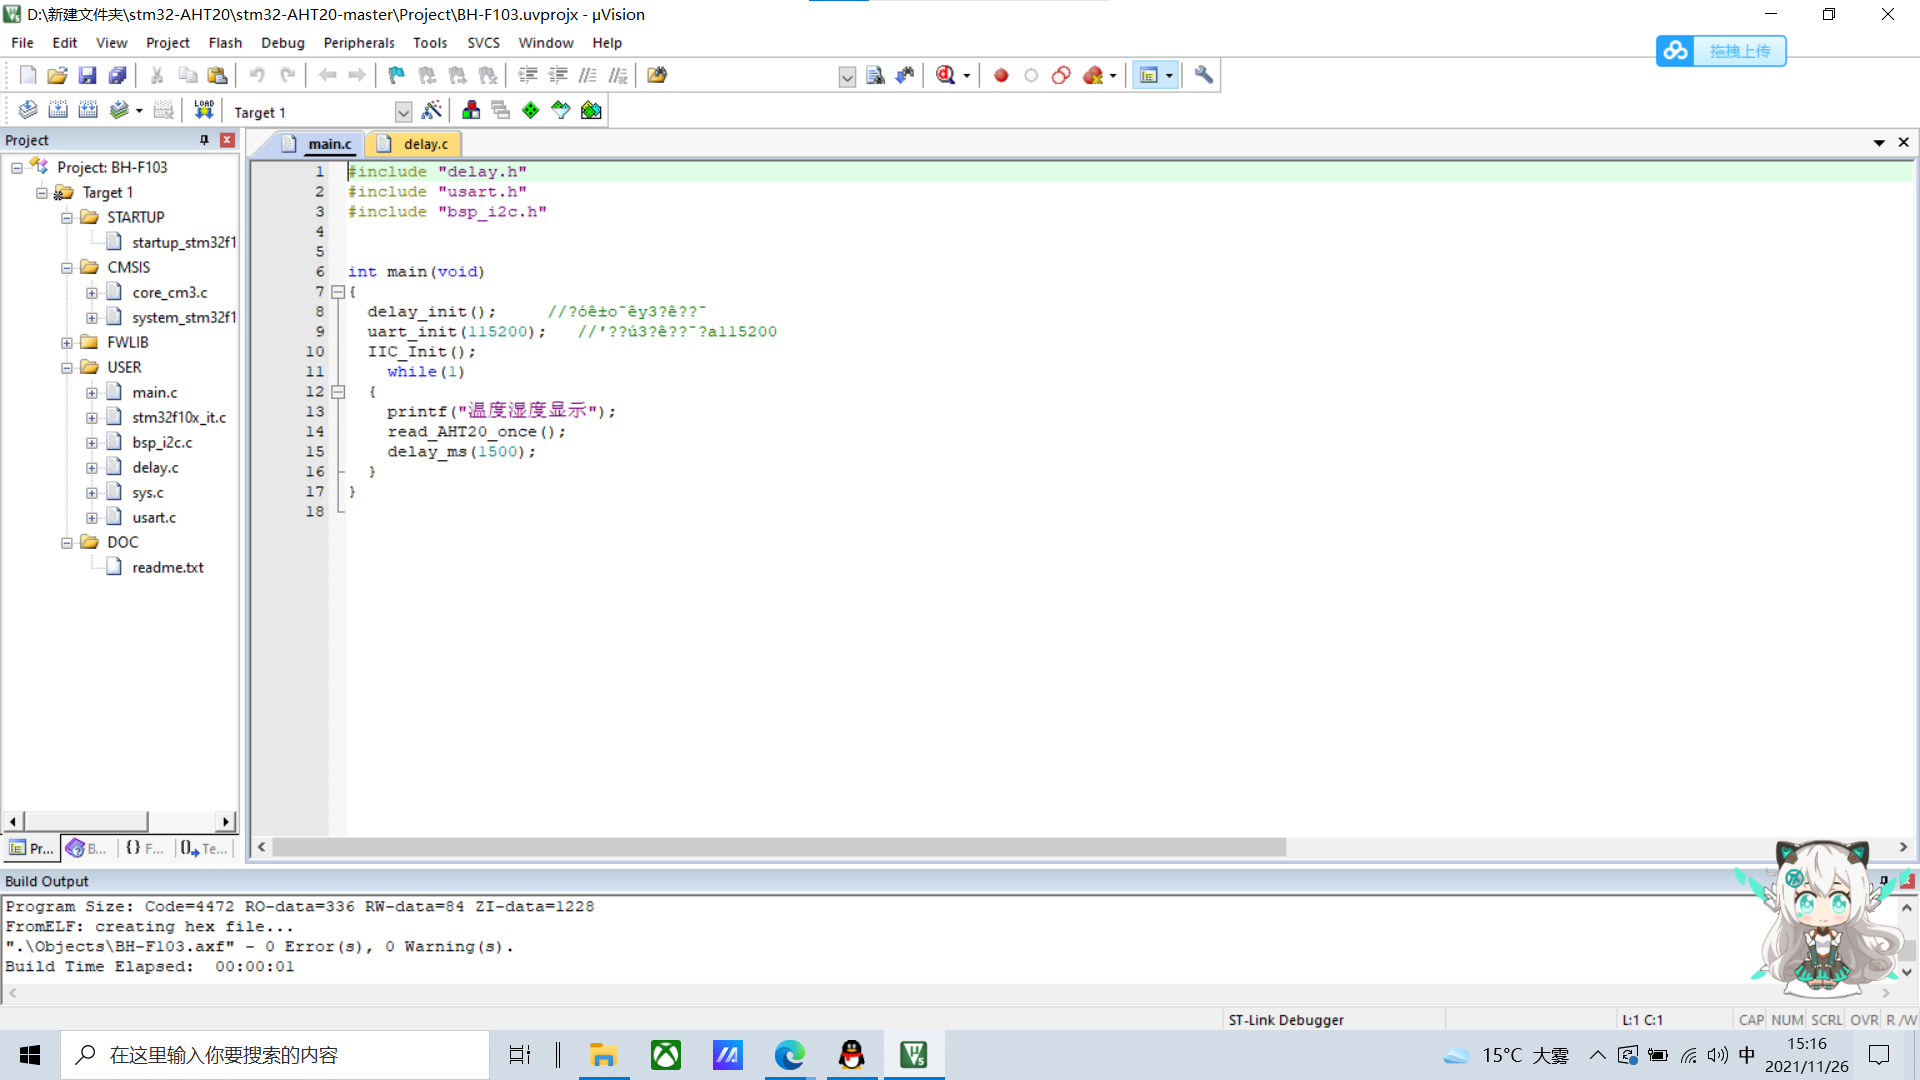Click the Build target toolbar icon
The image size is (1920, 1080).
tap(58, 110)
